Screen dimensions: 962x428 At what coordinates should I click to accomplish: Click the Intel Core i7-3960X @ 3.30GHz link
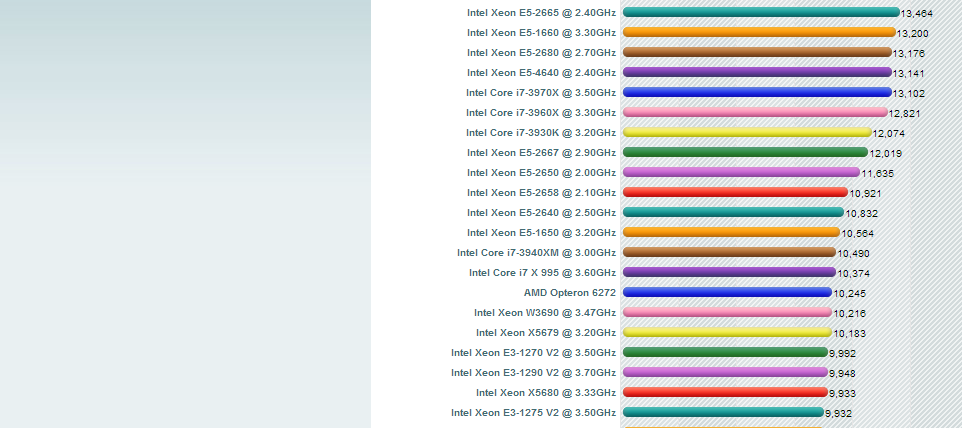[541, 113]
